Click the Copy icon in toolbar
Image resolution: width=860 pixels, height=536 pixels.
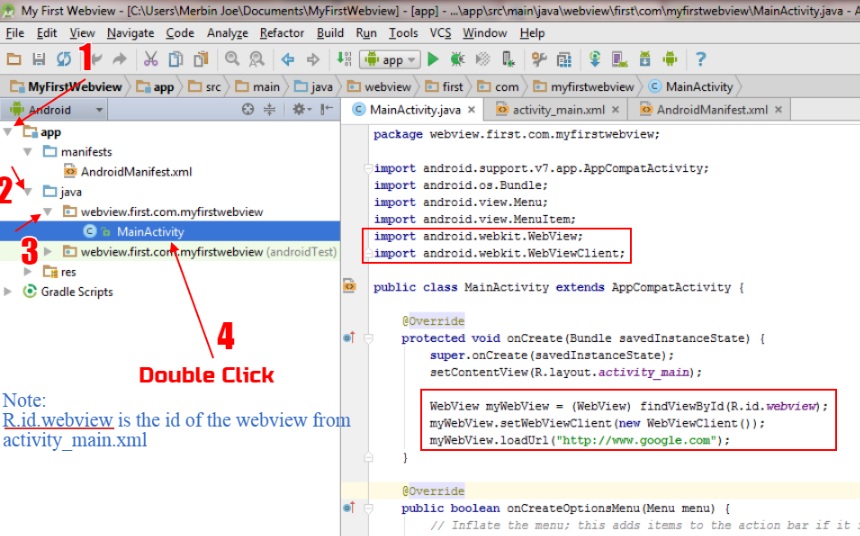(176, 59)
